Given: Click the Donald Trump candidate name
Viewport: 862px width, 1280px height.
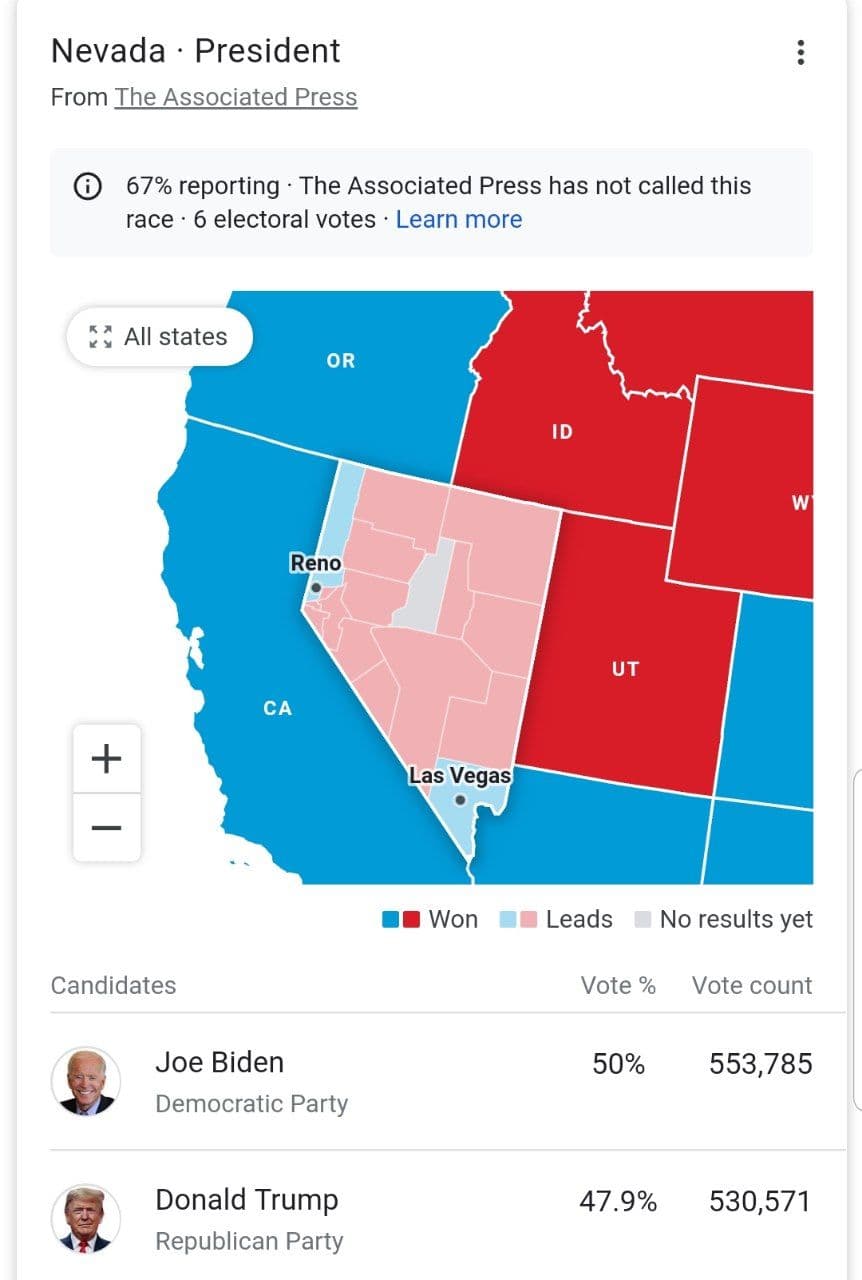Looking at the screenshot, I should pyautogui.click(x=247, y=1199).
